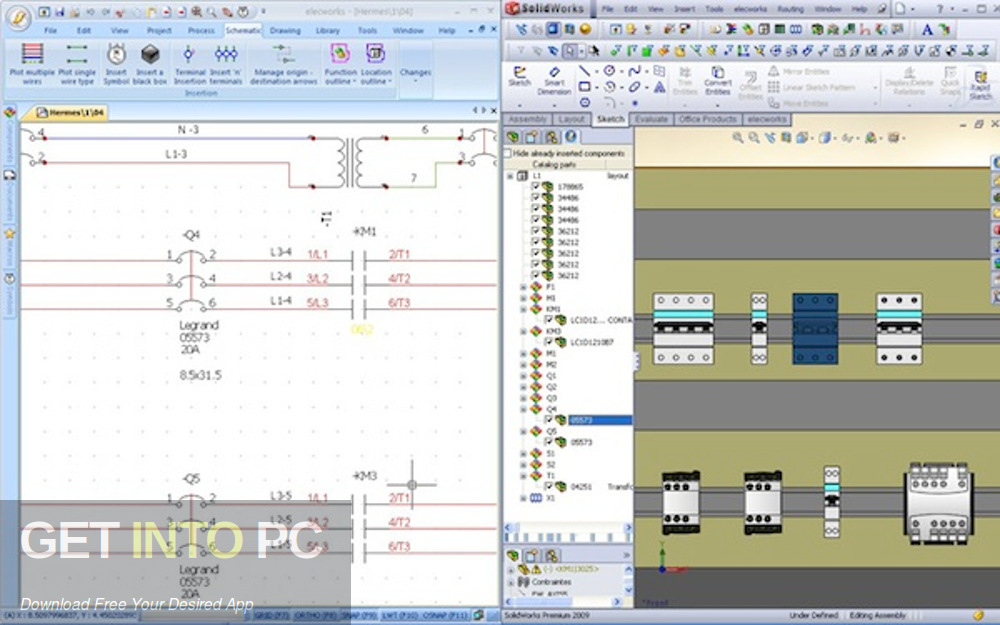Click Rapid Sketch tool

[980, 84]
